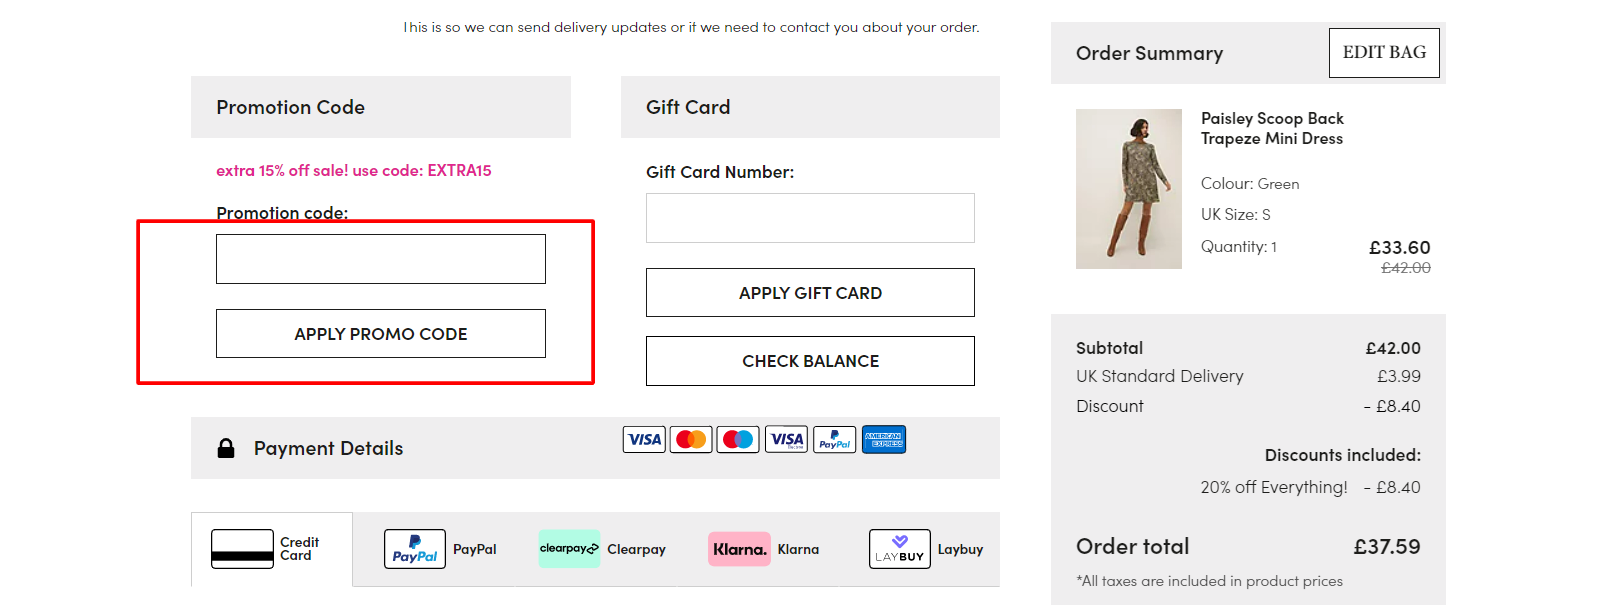Click into the Gift Card Number field
The width and height of the screenshot is (1617, 605).
click(810, 218)
